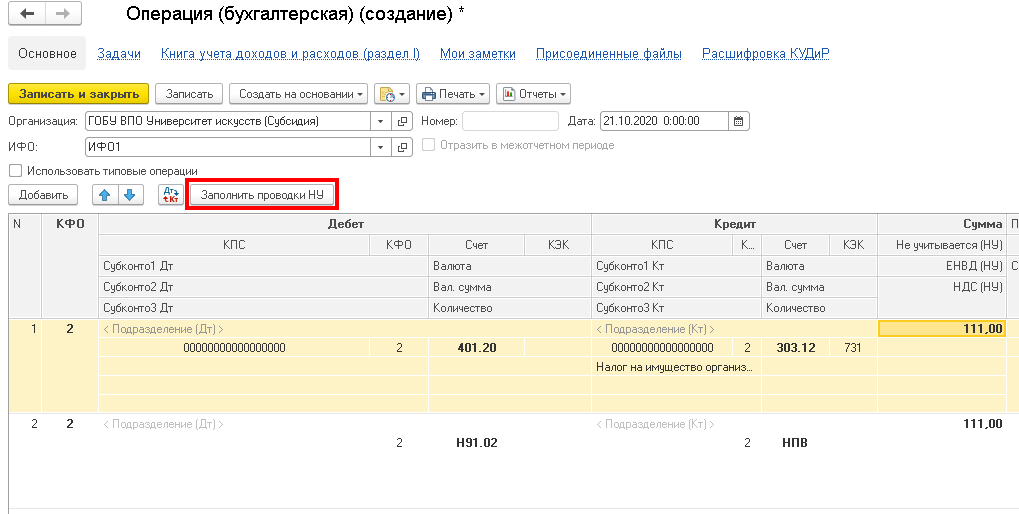Click Записать и закрыть button
1019x514 pixels.
click(79, 94)
